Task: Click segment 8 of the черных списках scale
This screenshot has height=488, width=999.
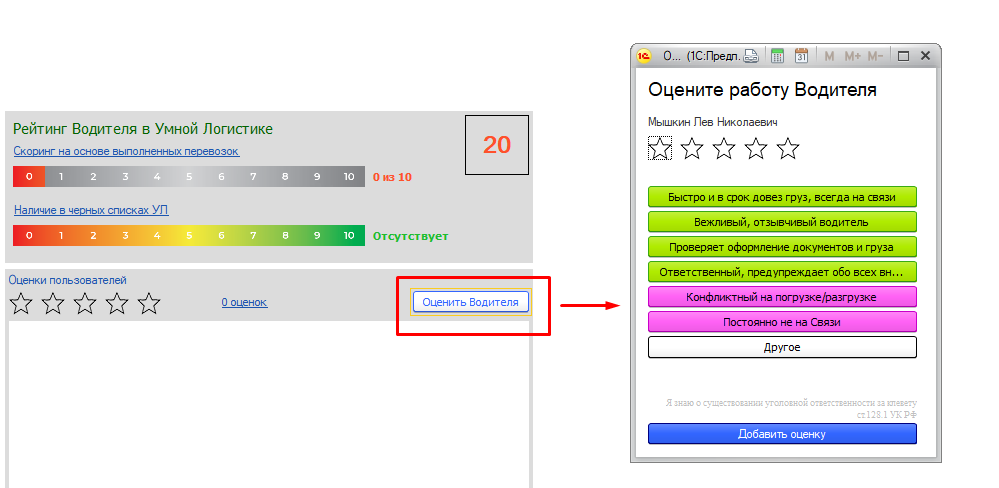Action: tap(285, 235)
